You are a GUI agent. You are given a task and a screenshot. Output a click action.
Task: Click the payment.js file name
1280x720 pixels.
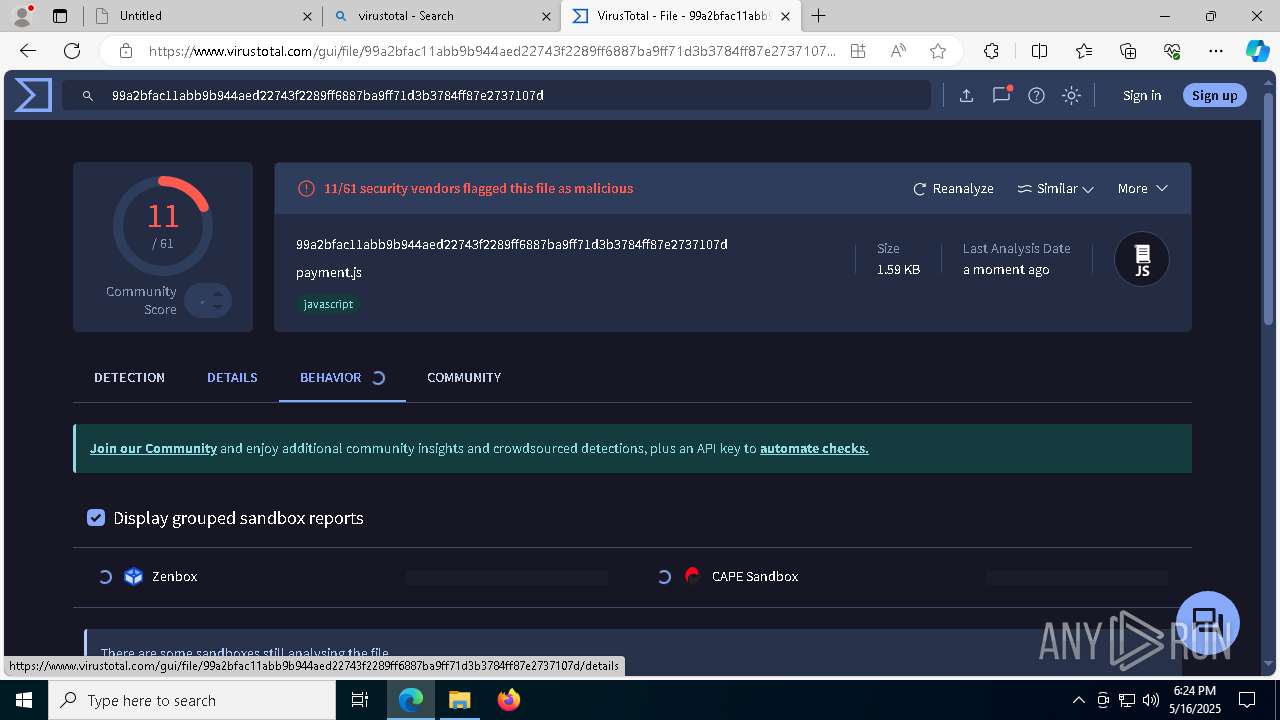(329, 272)
